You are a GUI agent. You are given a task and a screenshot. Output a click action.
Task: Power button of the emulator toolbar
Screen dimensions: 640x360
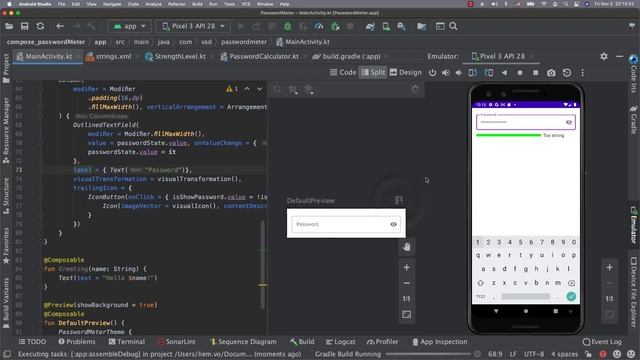click(432, 73)
